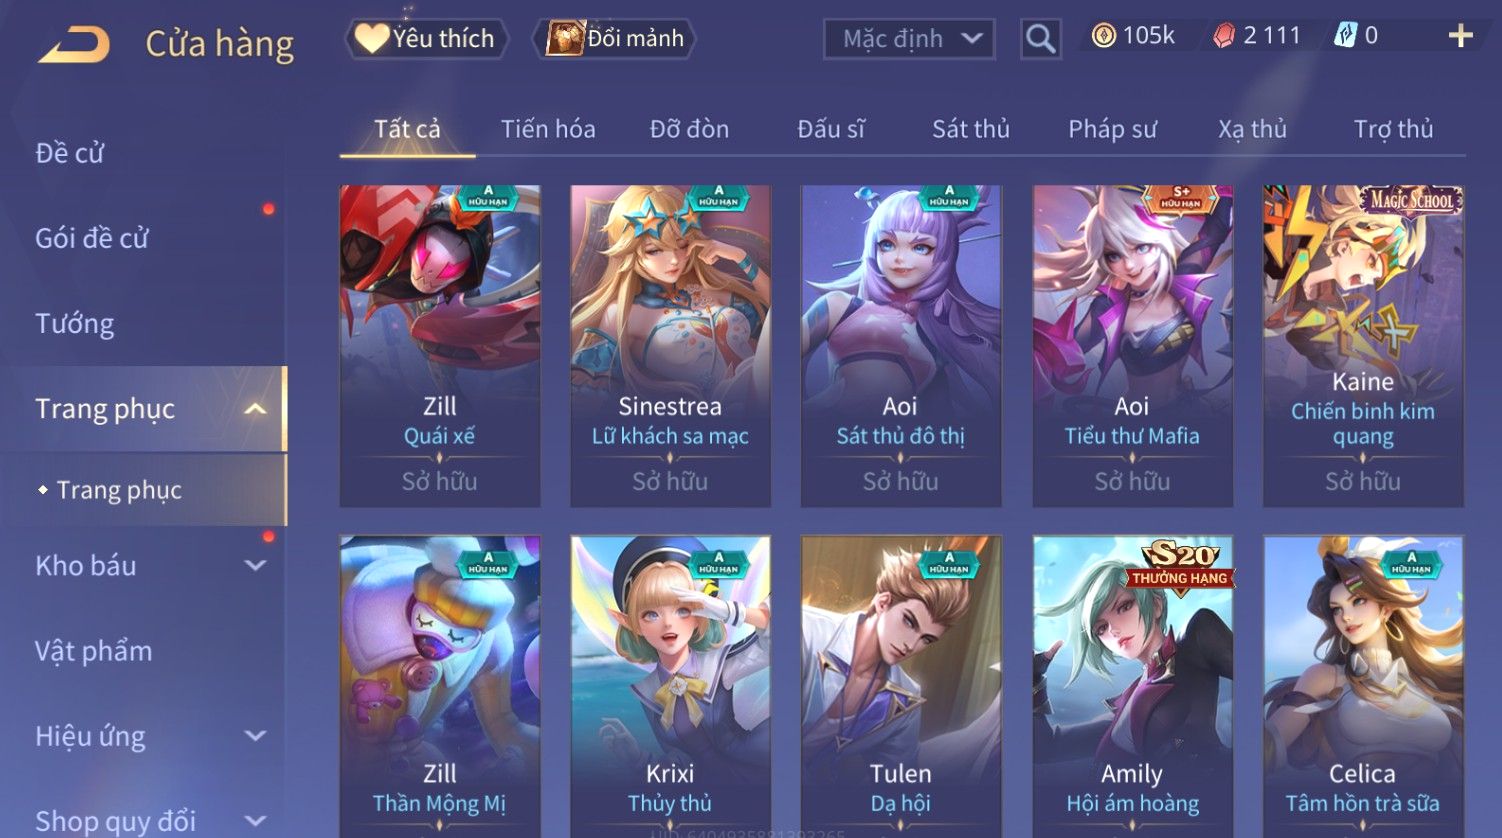Click the gold coin icon

(x=1103, y=36)
